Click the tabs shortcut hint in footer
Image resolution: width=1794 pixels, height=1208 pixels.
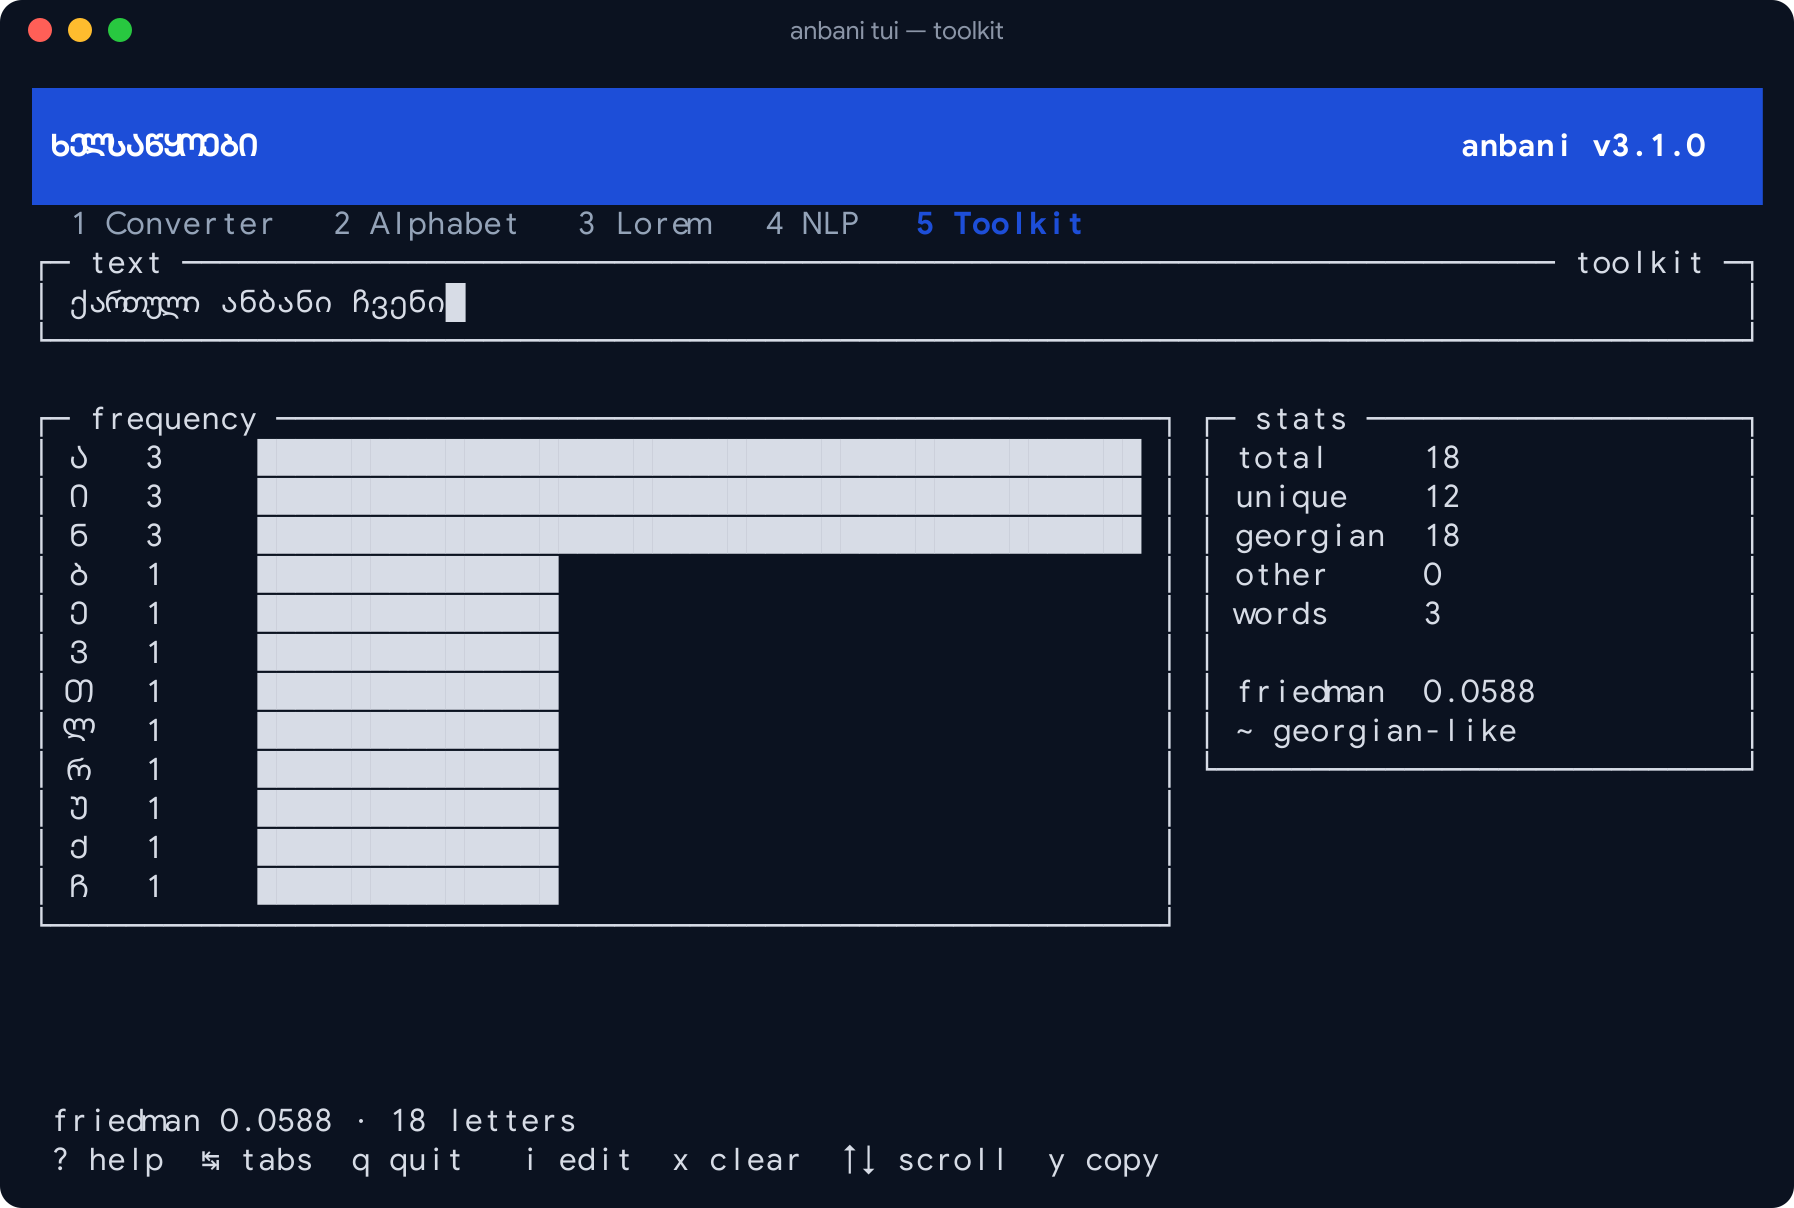point(257,1160)
